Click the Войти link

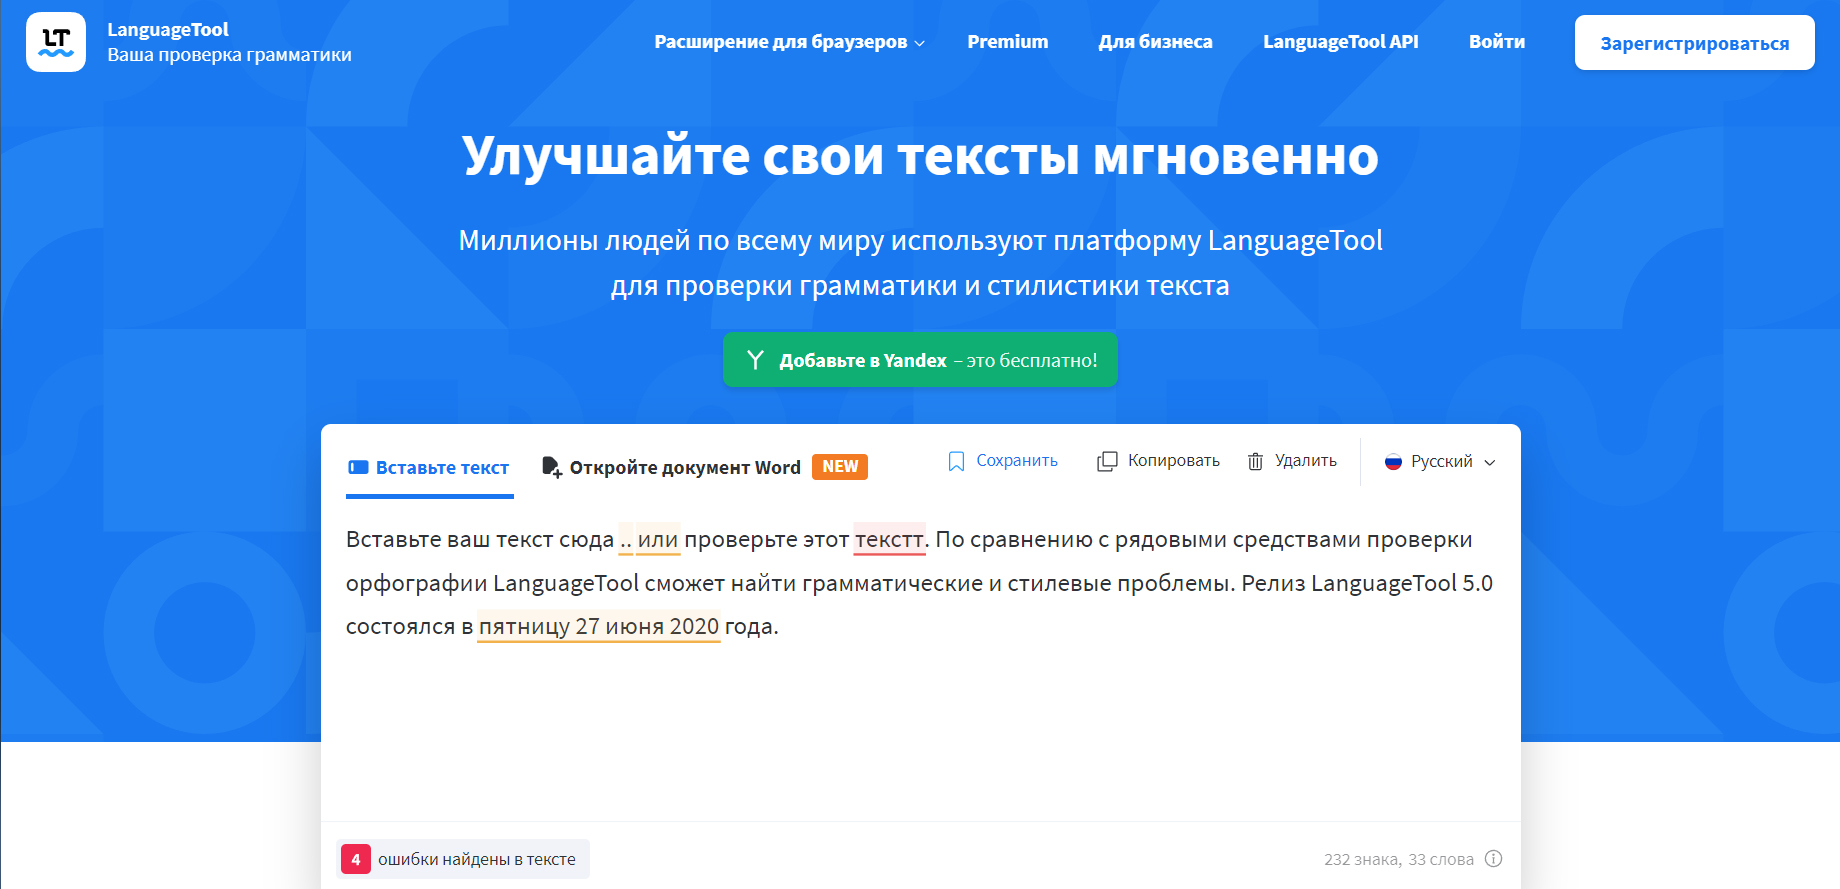tap(1496, 42)
